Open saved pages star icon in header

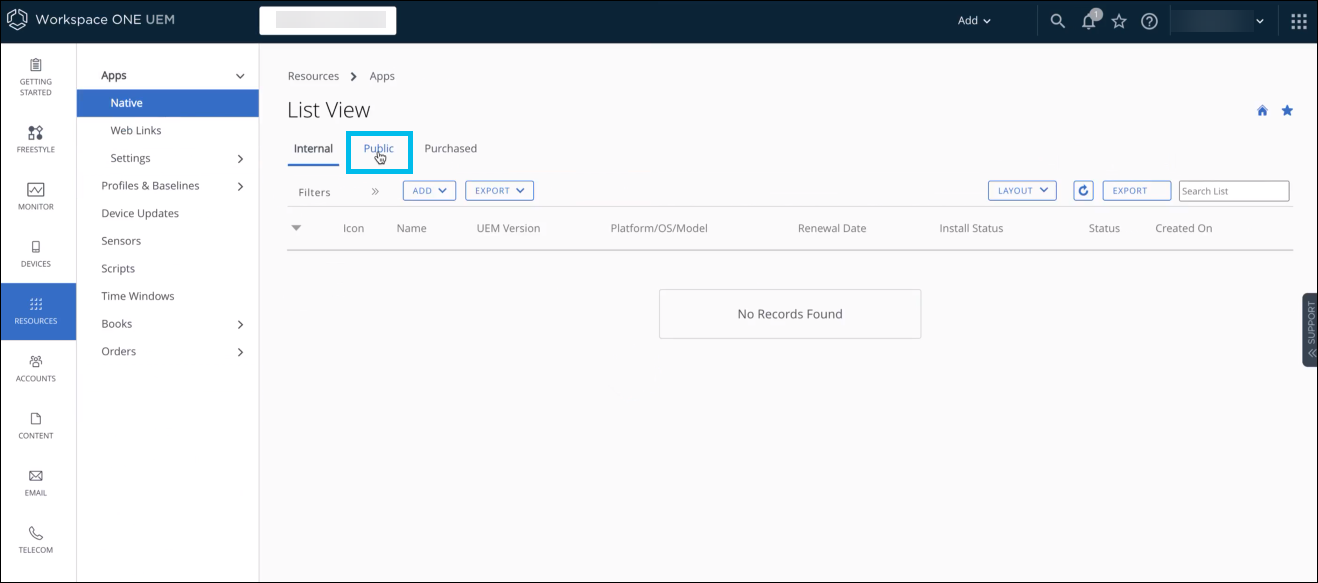pos(1119,21)
